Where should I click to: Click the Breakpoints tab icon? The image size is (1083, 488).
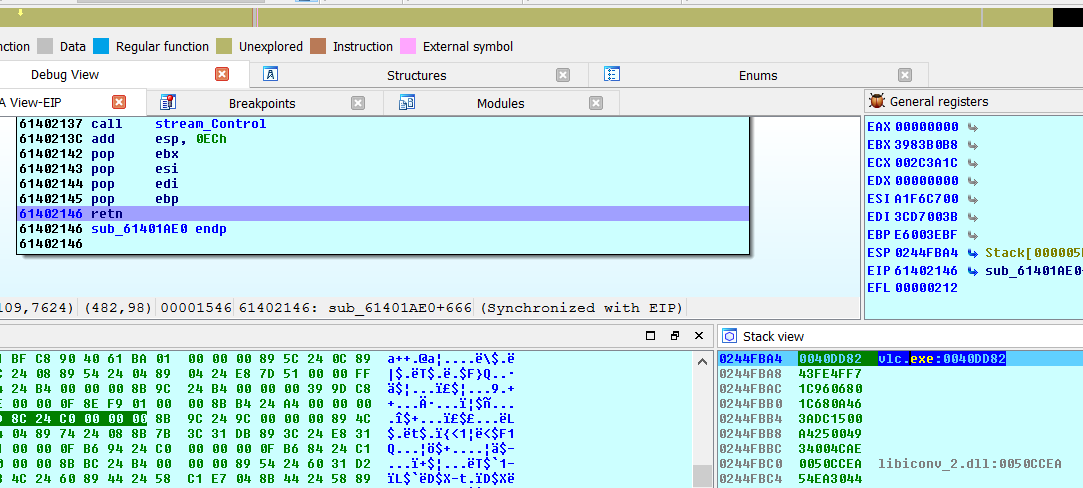coord(168,103)
